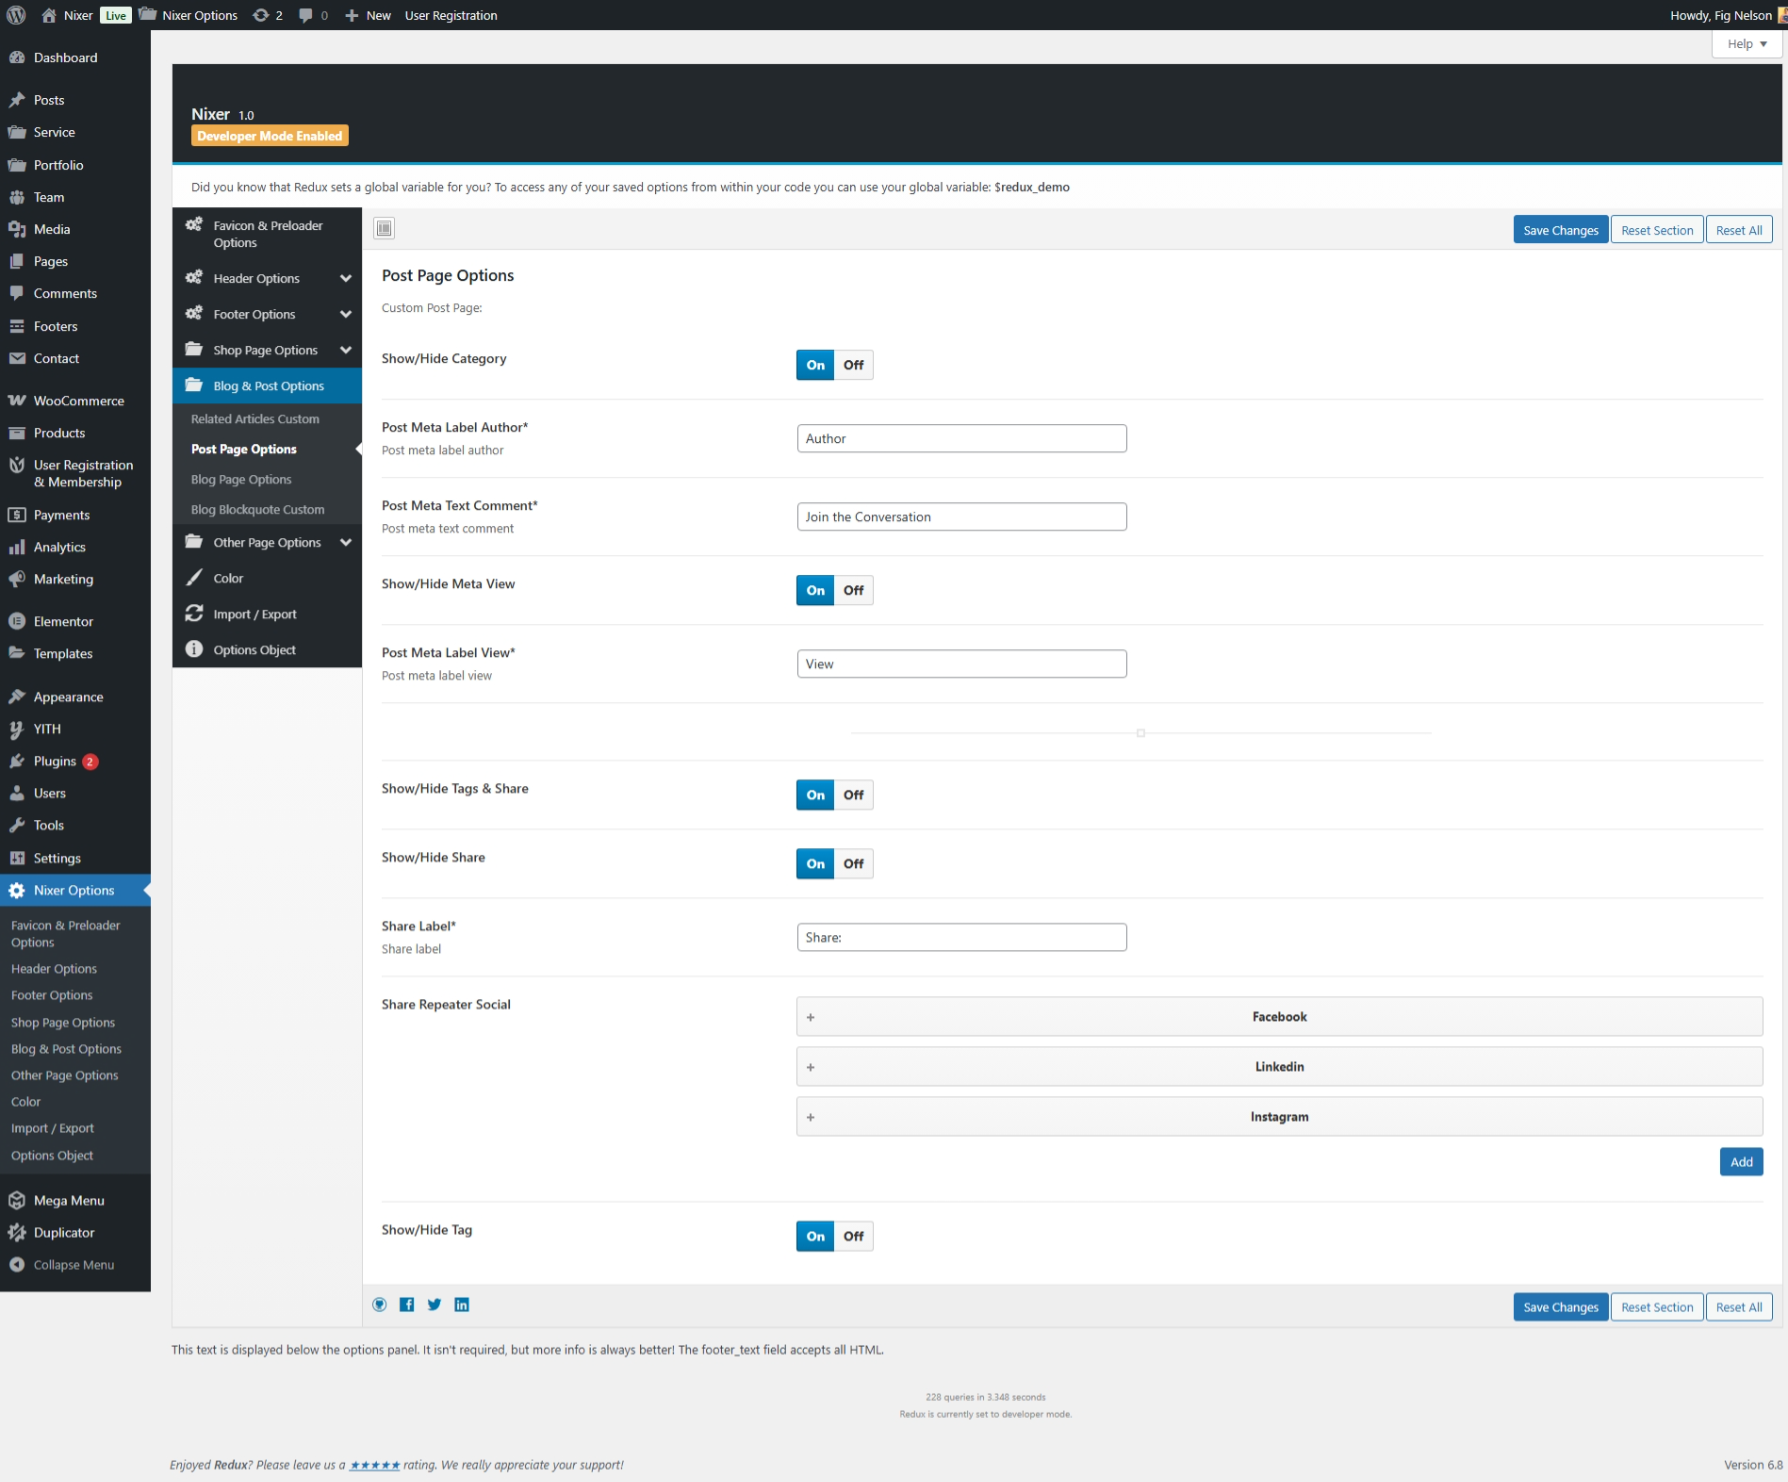Open the Facebook icon in panel footer
The image size is (1788, 1482).
tap(407, 1304)
